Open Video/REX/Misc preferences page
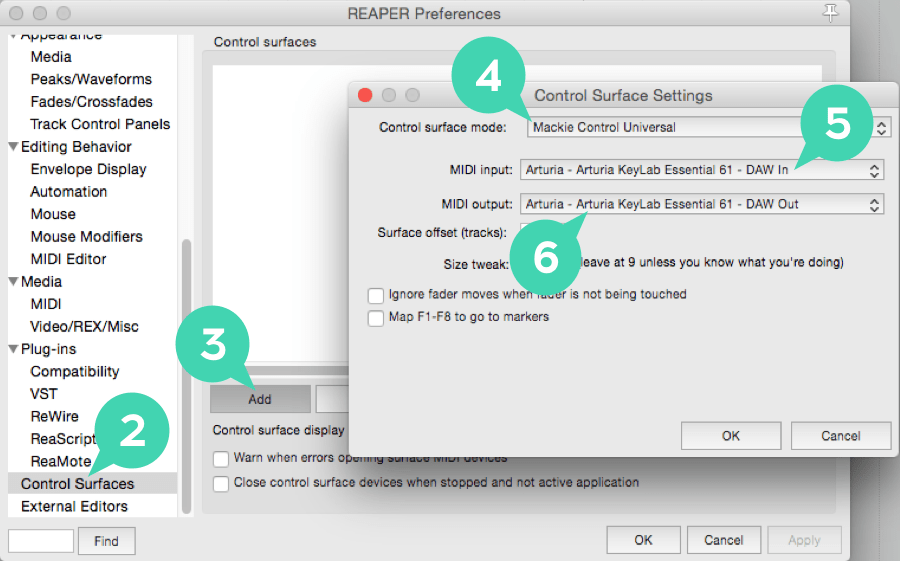 point(84,327)
